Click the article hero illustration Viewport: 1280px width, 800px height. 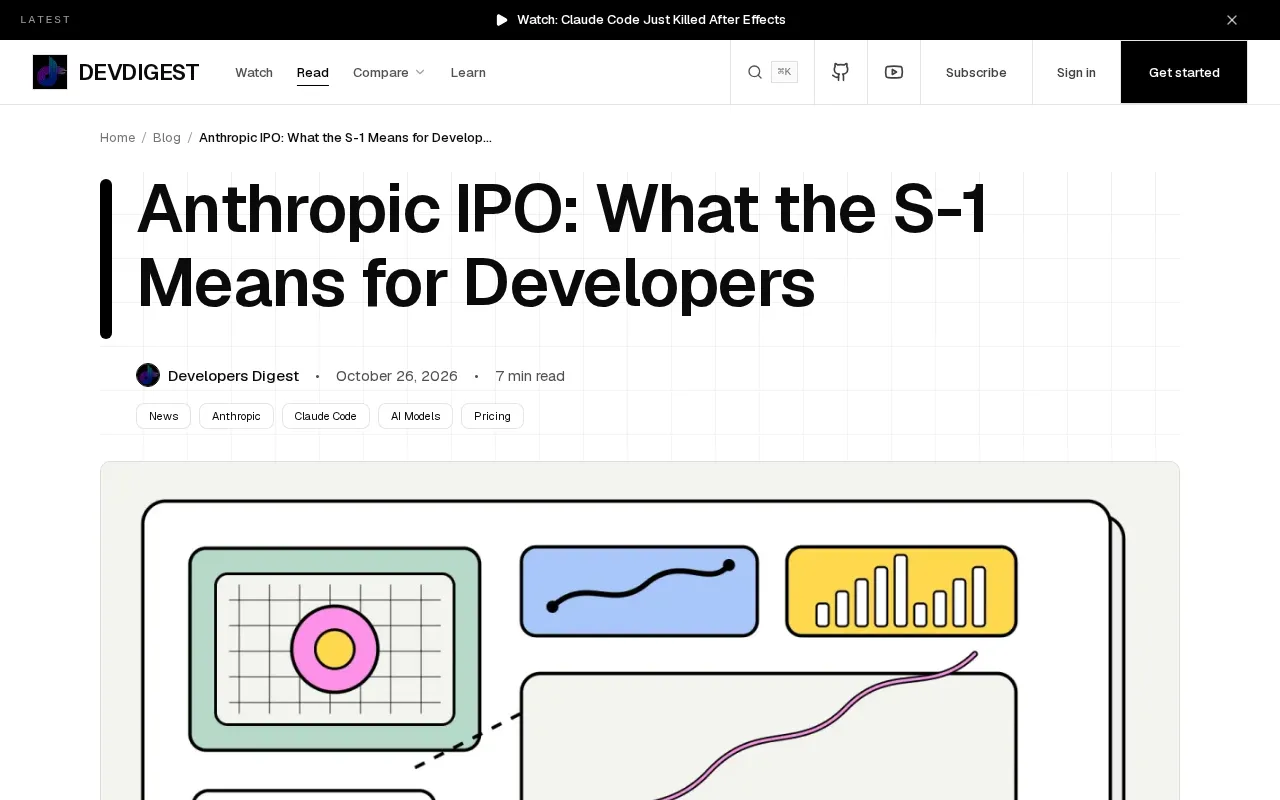click(x=640, y=631)
